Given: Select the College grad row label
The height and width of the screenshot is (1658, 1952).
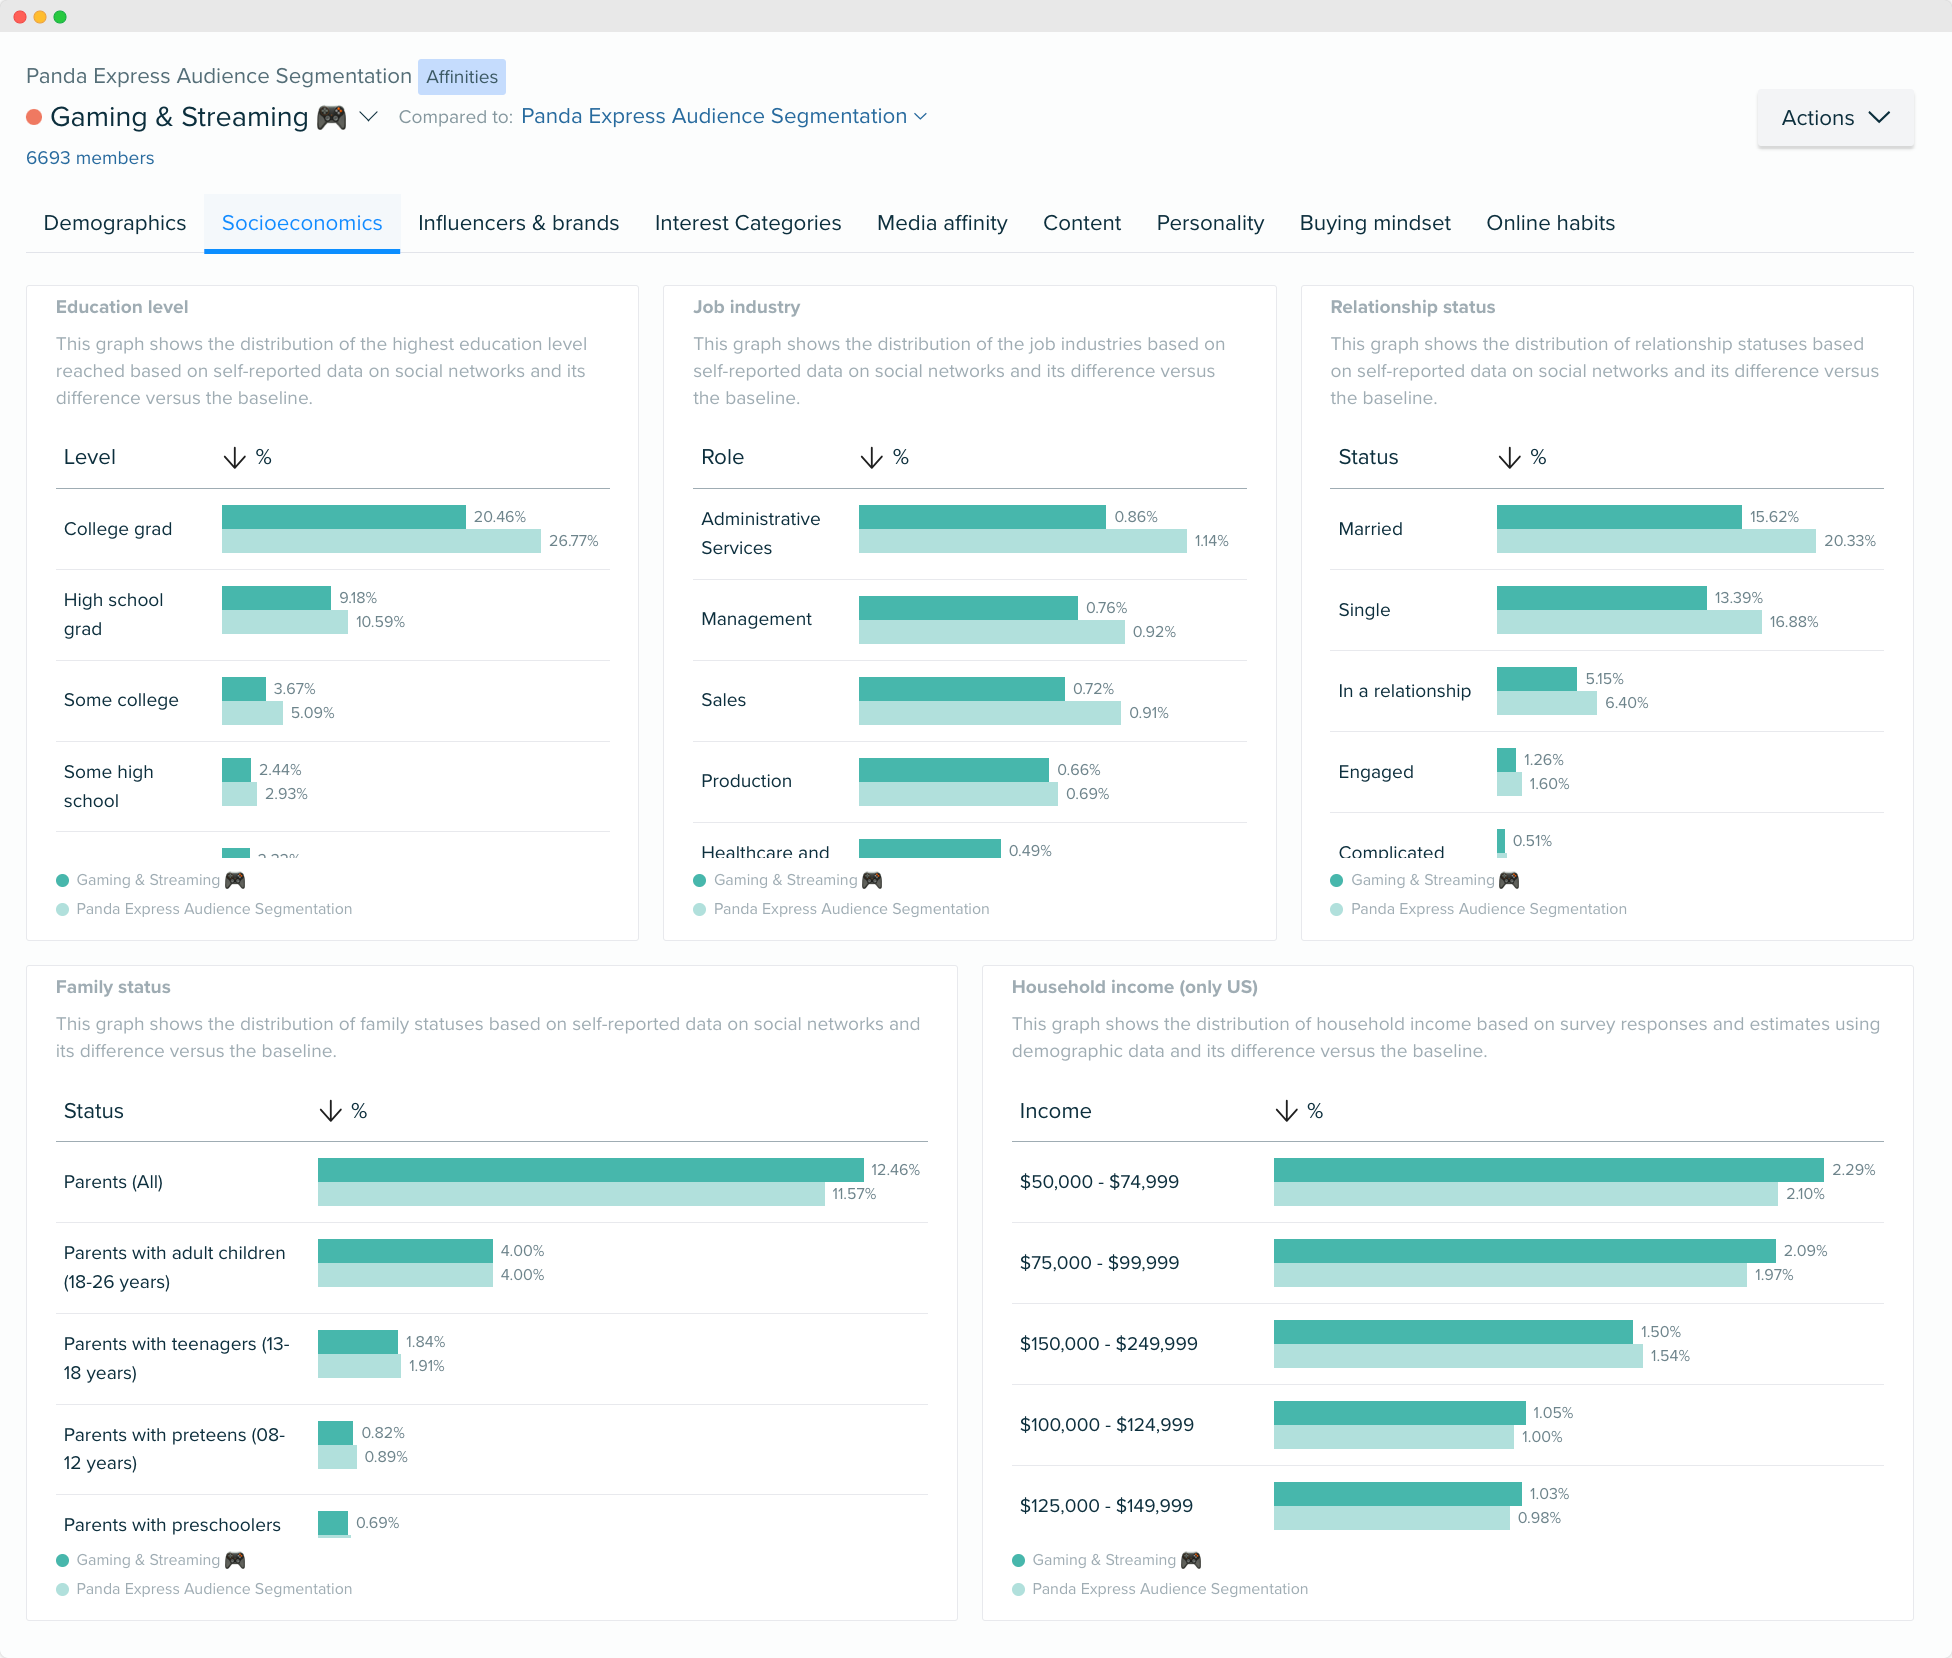Looking at the screenshot, I should (x=118, y=529).
